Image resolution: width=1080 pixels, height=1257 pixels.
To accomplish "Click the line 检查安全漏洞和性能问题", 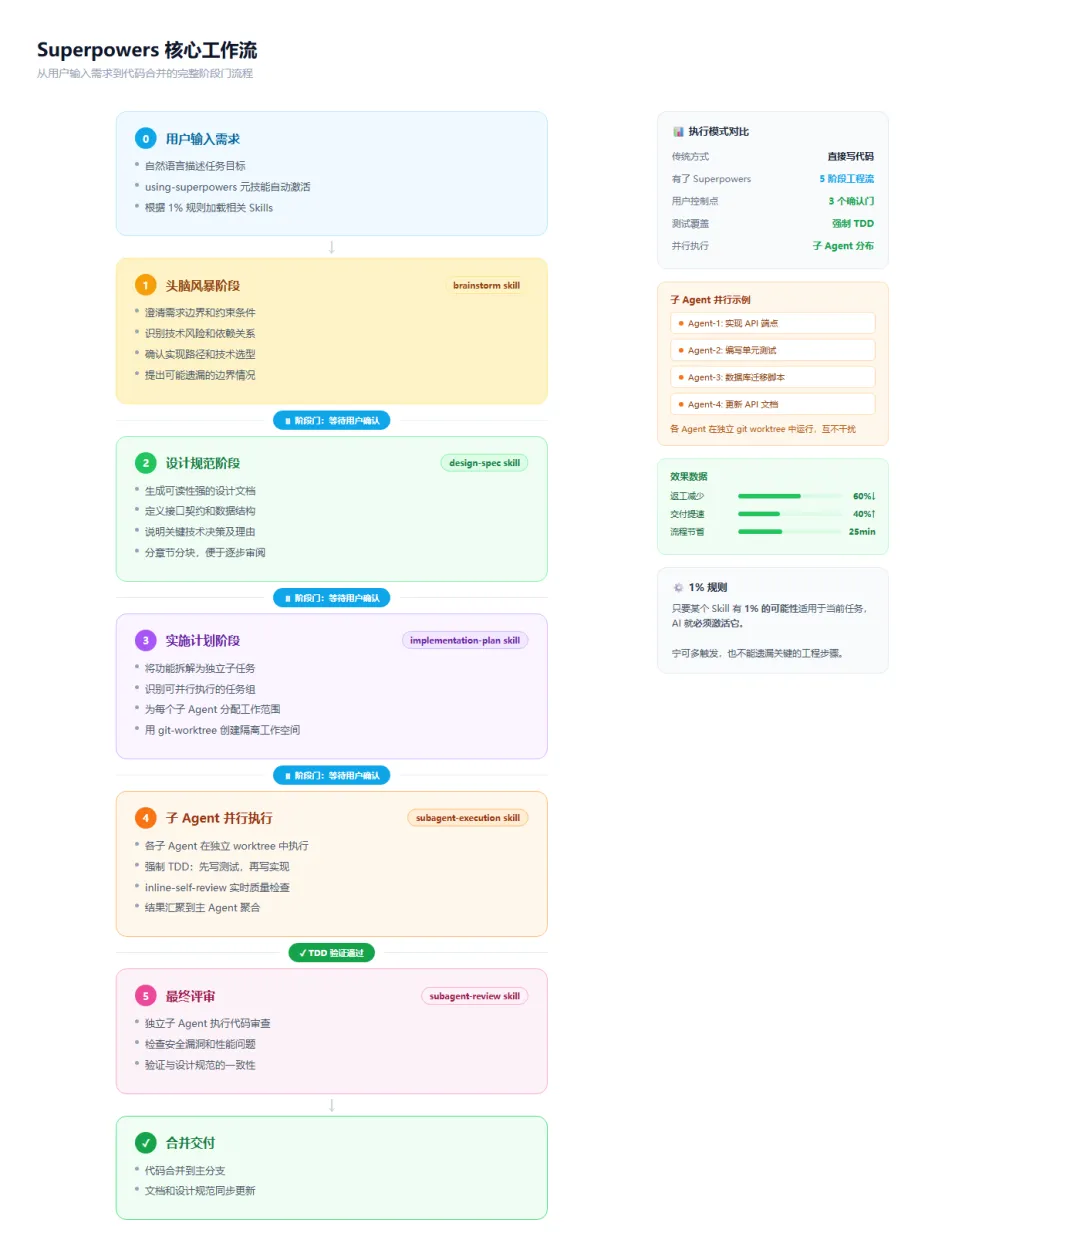I will (200, 1044).
